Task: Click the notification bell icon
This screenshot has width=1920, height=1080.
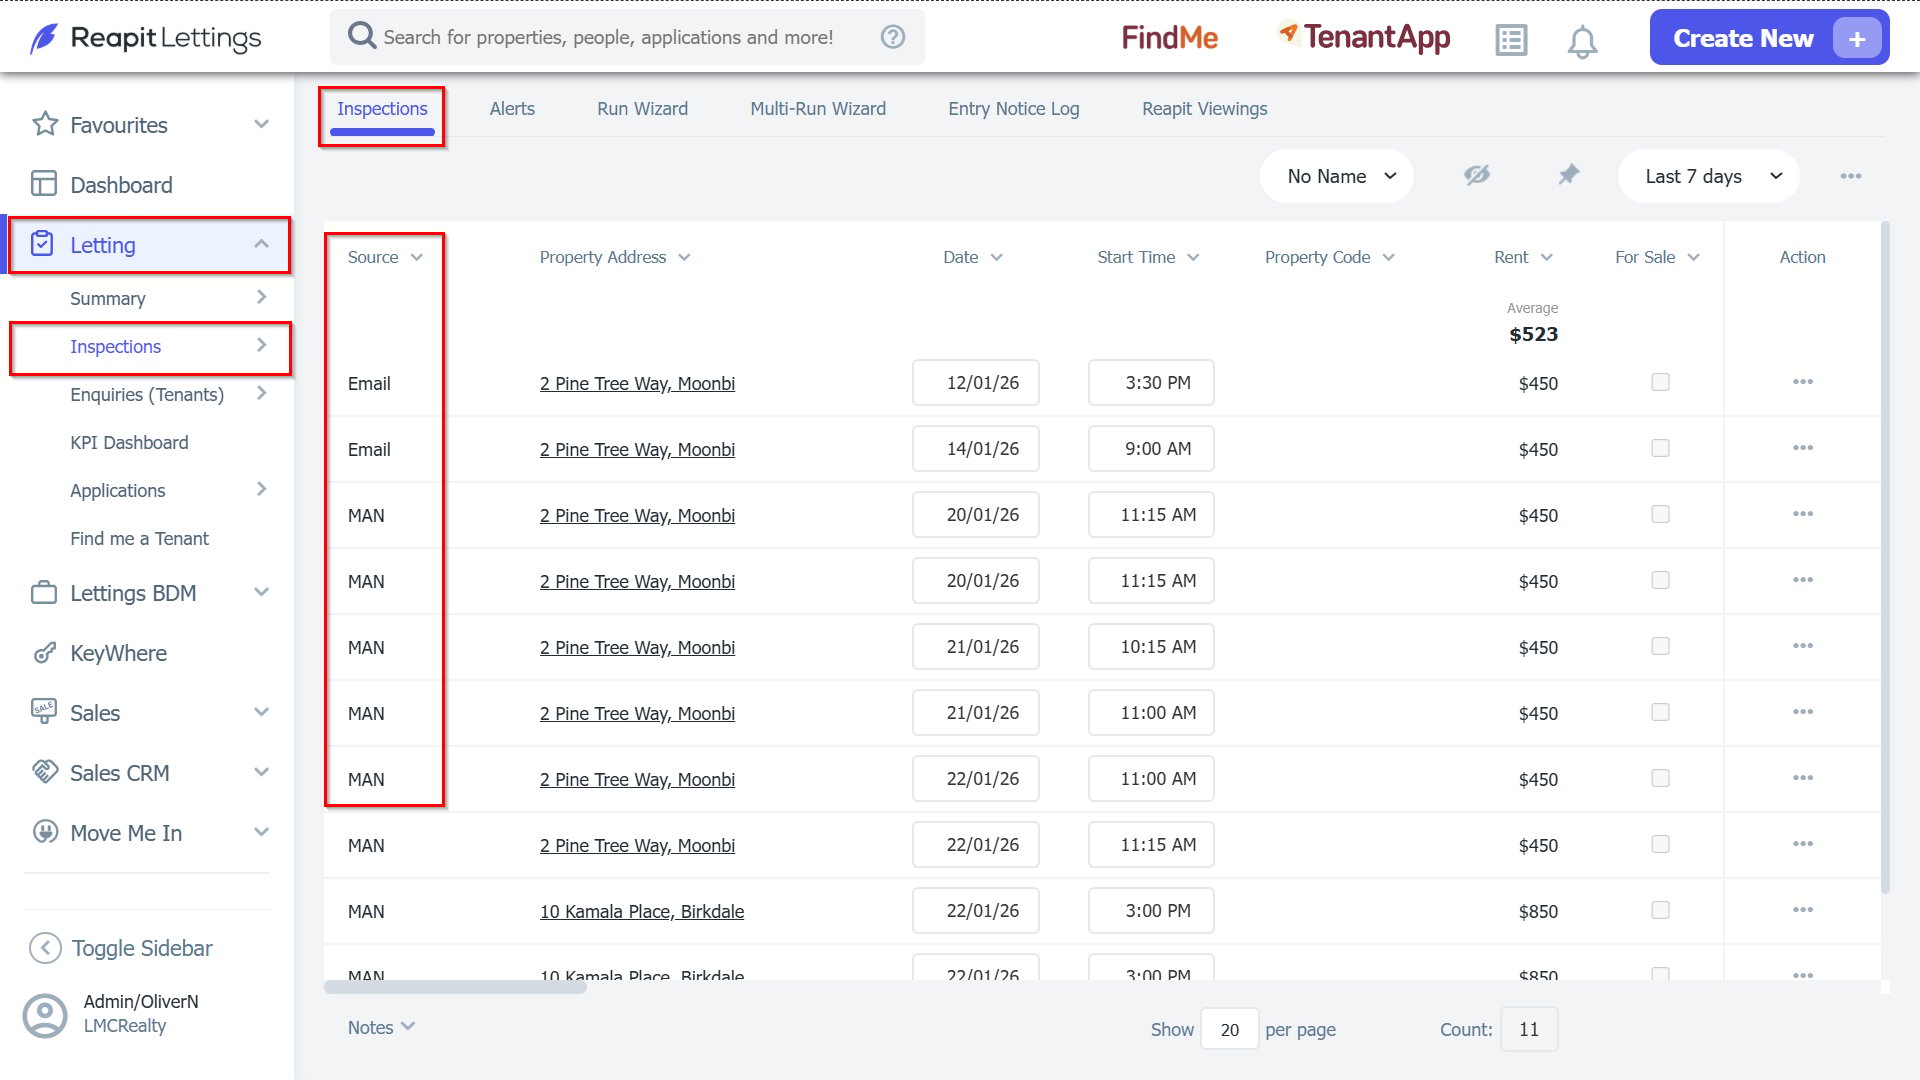Action: coord(1582,42)
